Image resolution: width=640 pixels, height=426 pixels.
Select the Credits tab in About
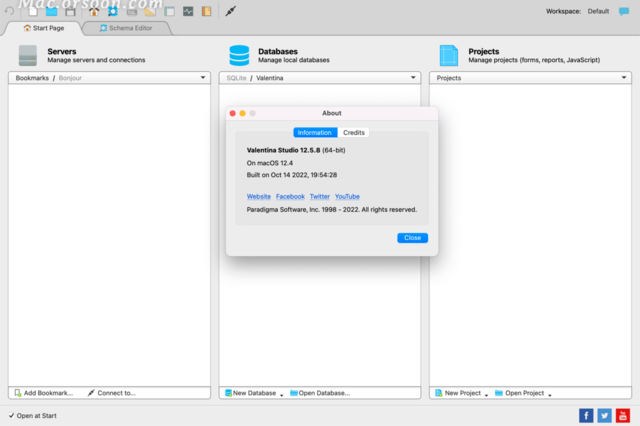tap(353, 133)
